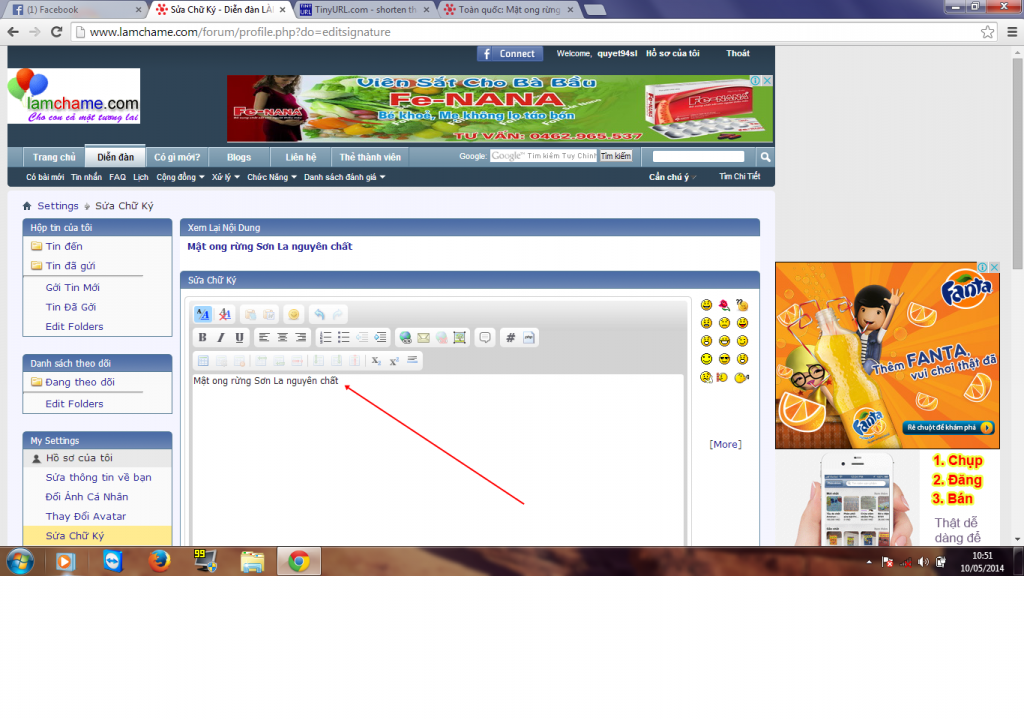Switch to the TinyURL browser tab

coord(365,9)
